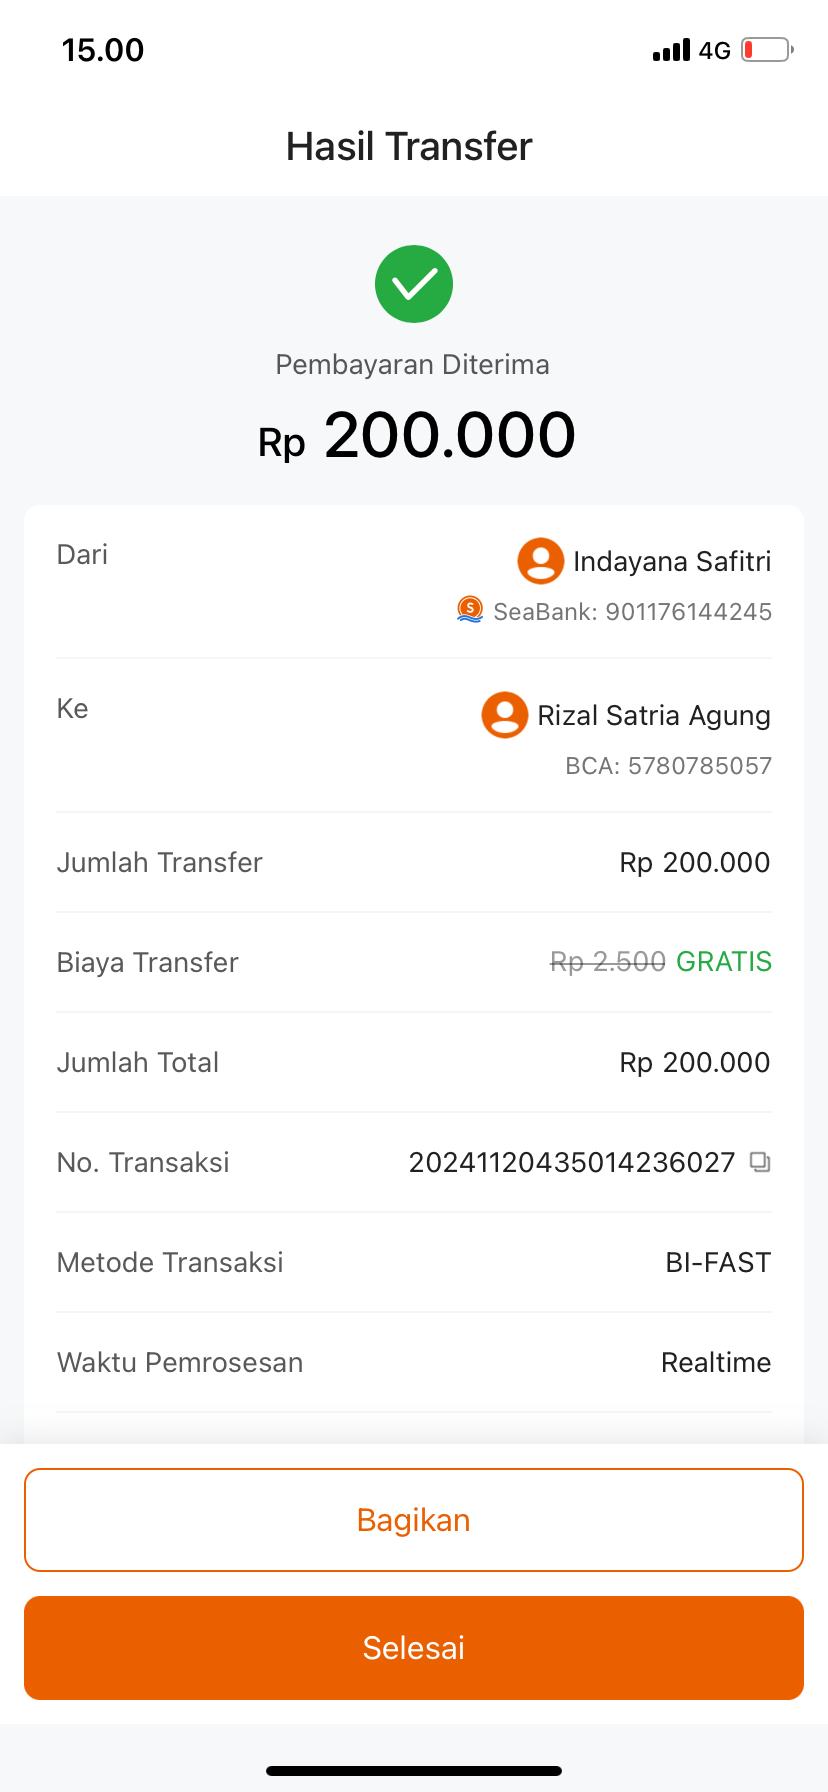Tap the green GRATIS fee label
Image resolution: width=828 pixels, height=1792 pixels.
click(724, 962)
